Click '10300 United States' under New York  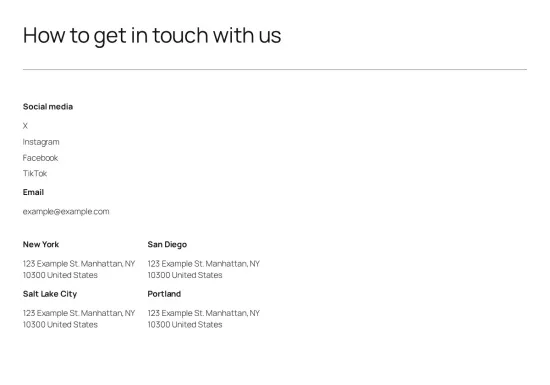pos(60,275)
